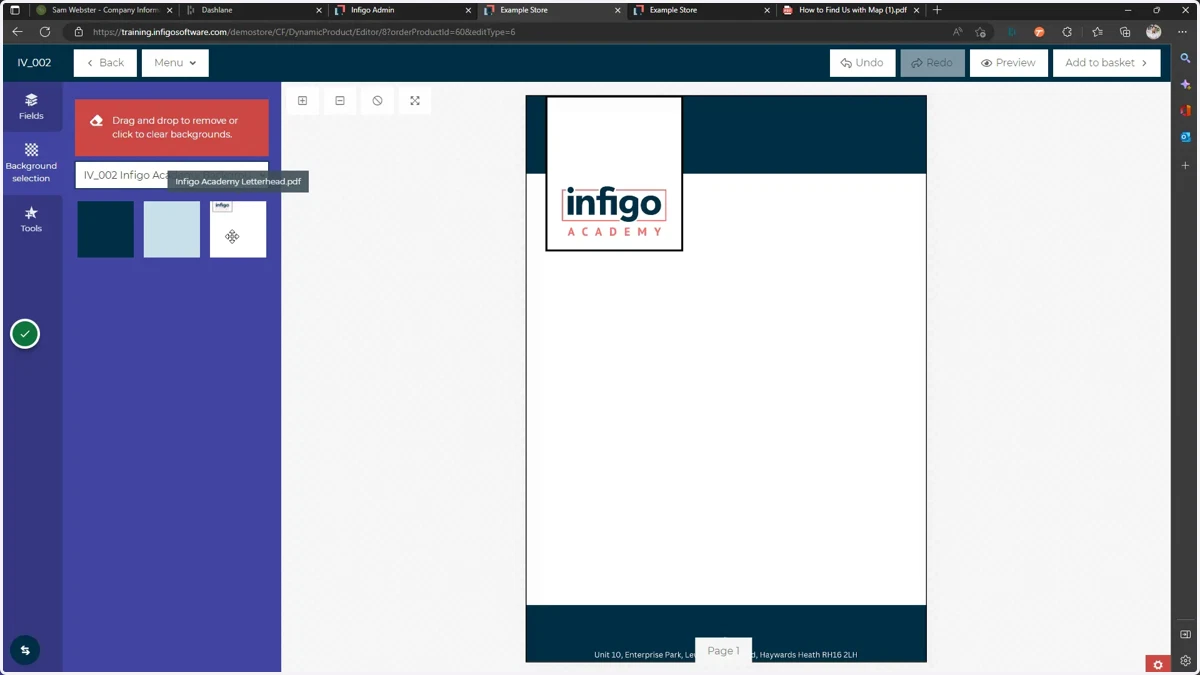This screenshot has height=675, width=1200.
Task: Open the Copilot sparkle sidebar icon
Action: coord(1185,85)
